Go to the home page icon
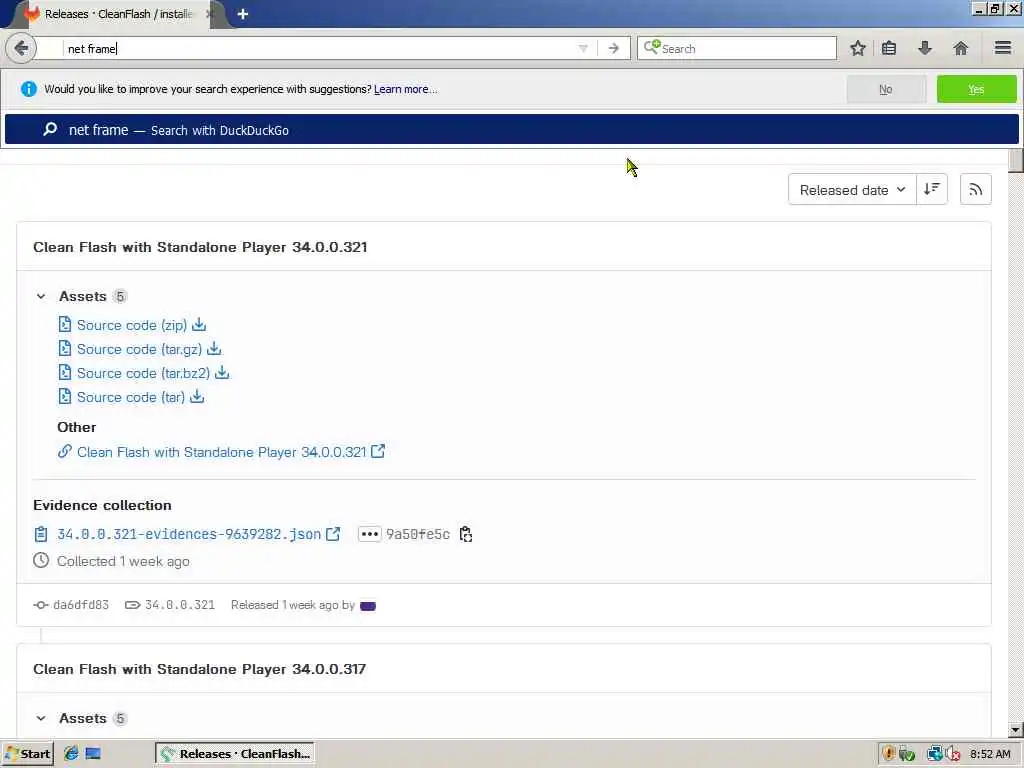The height and width of the screenshot is (768, 1024). click(x=961, y=48)
